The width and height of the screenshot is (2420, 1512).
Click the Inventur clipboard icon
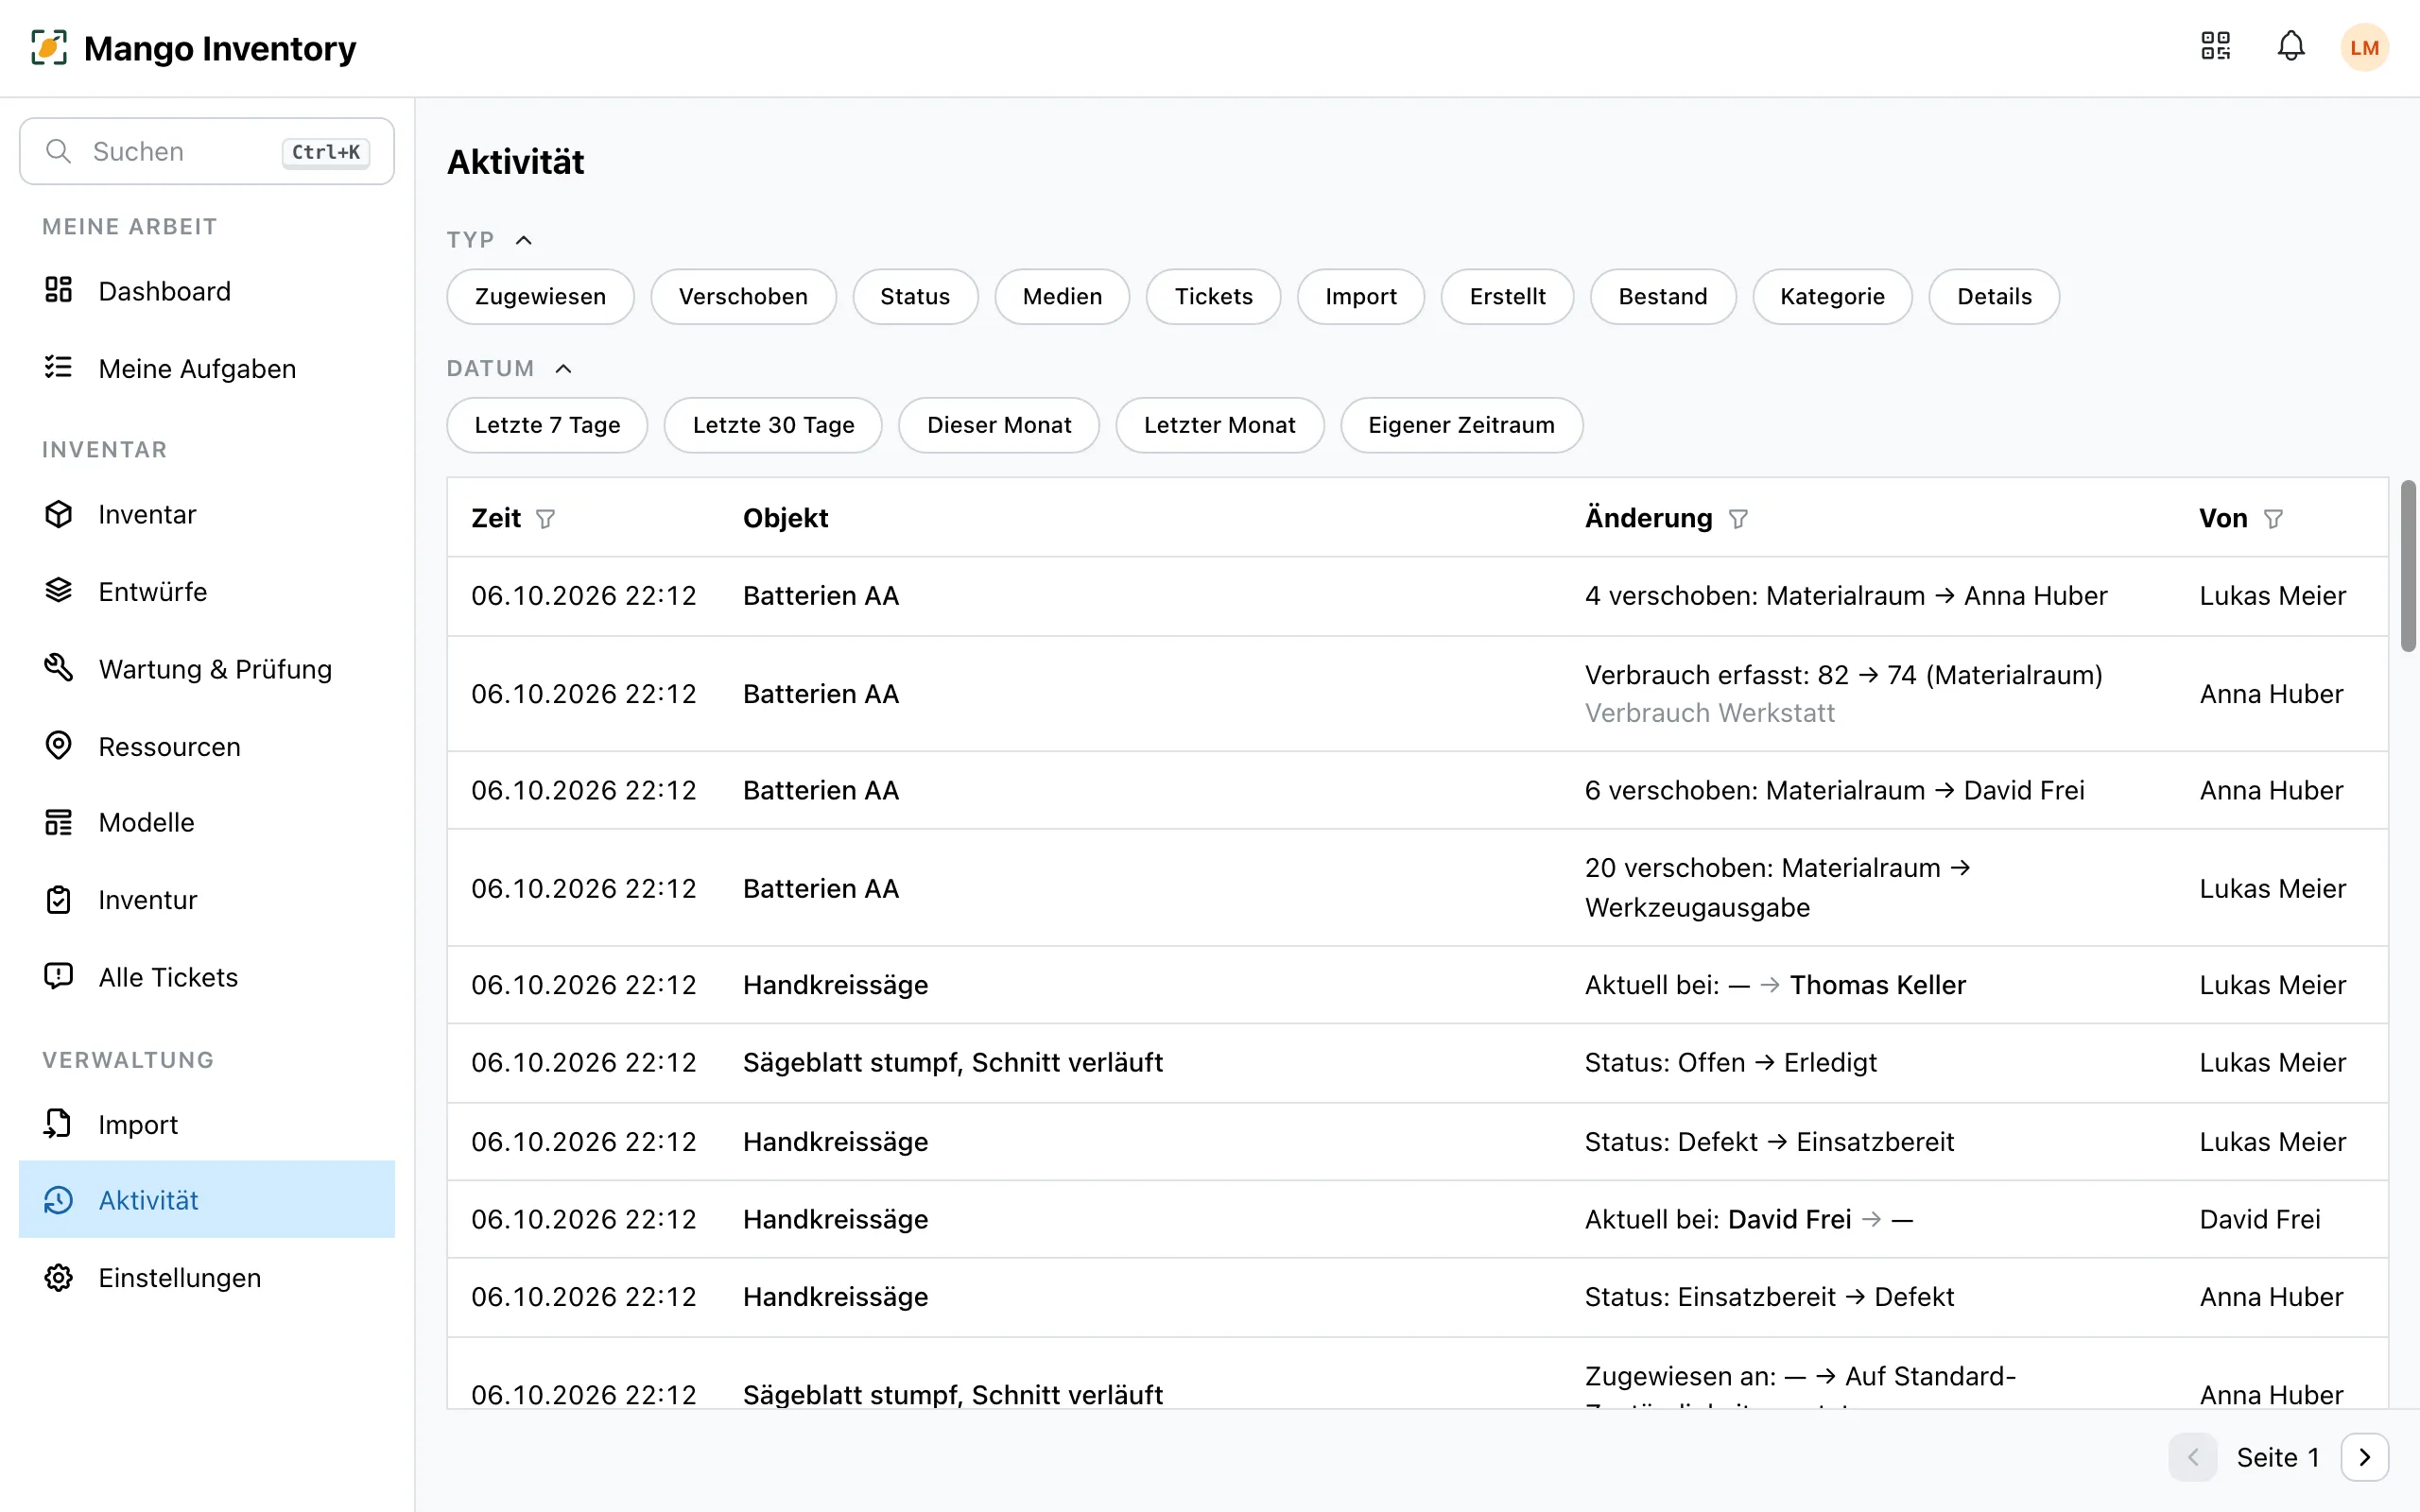point(59,899)
